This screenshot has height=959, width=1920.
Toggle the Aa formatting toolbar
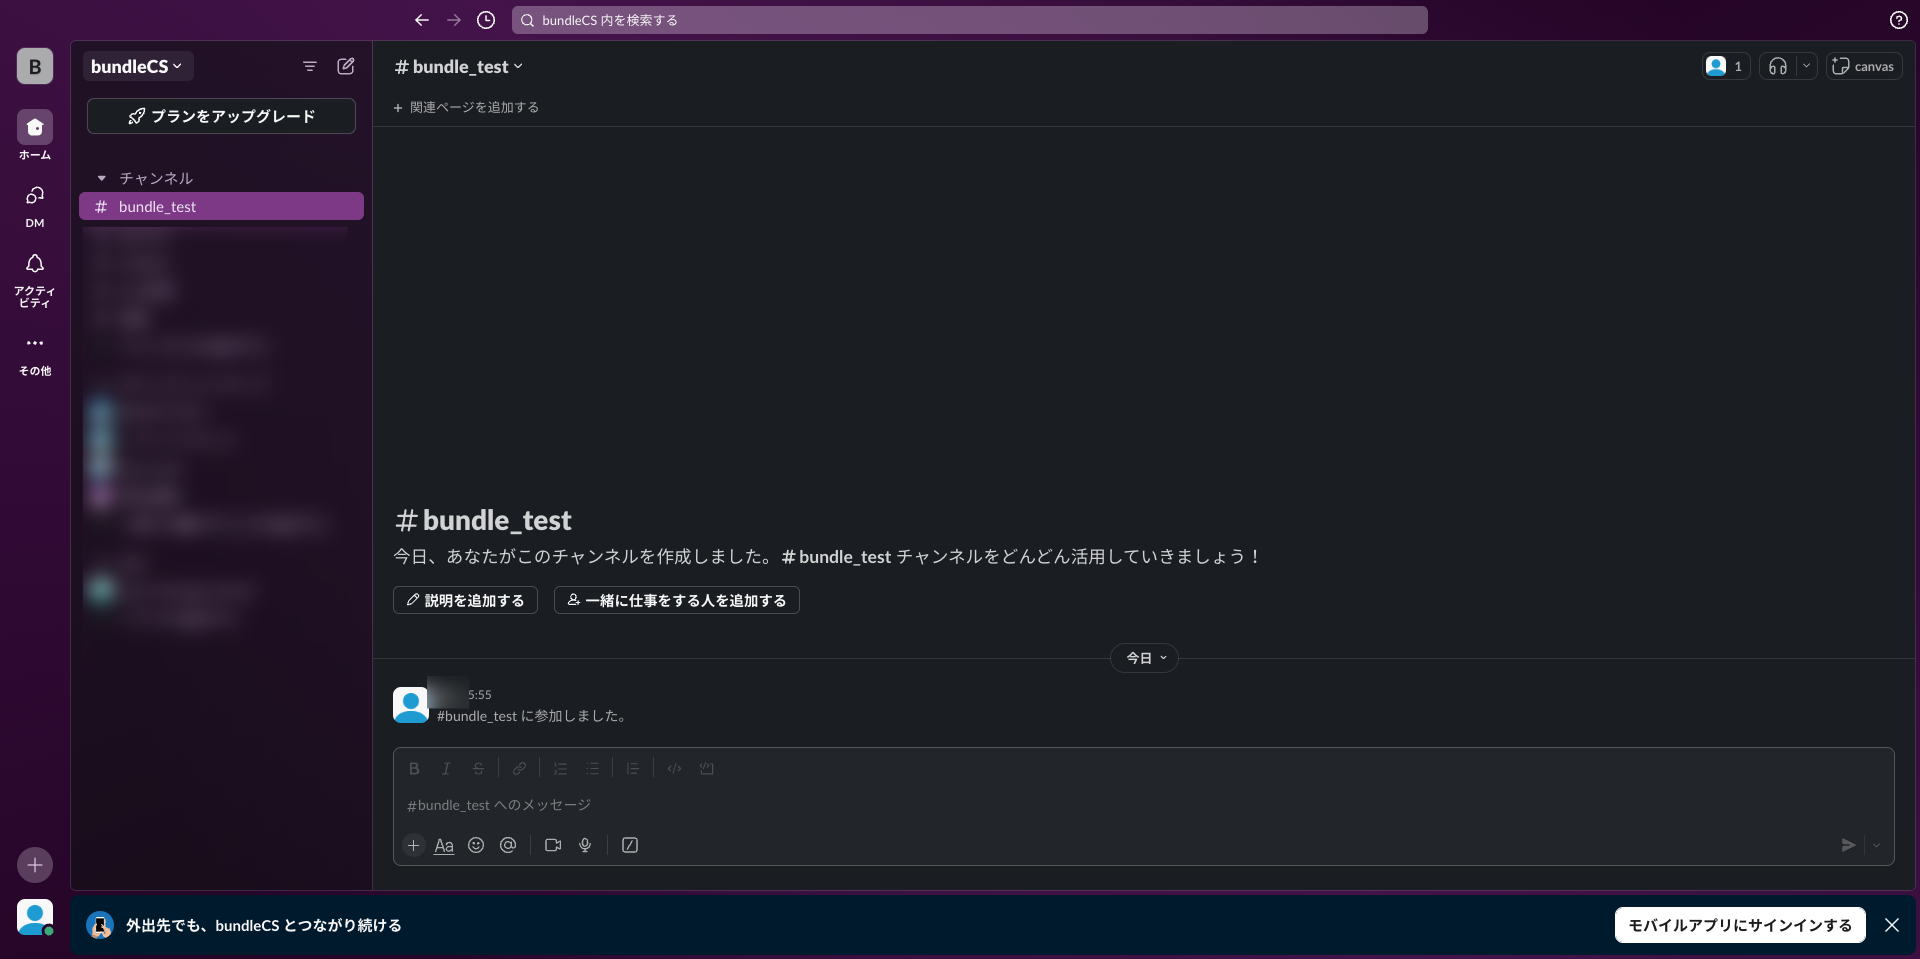[x=444, y=845]
